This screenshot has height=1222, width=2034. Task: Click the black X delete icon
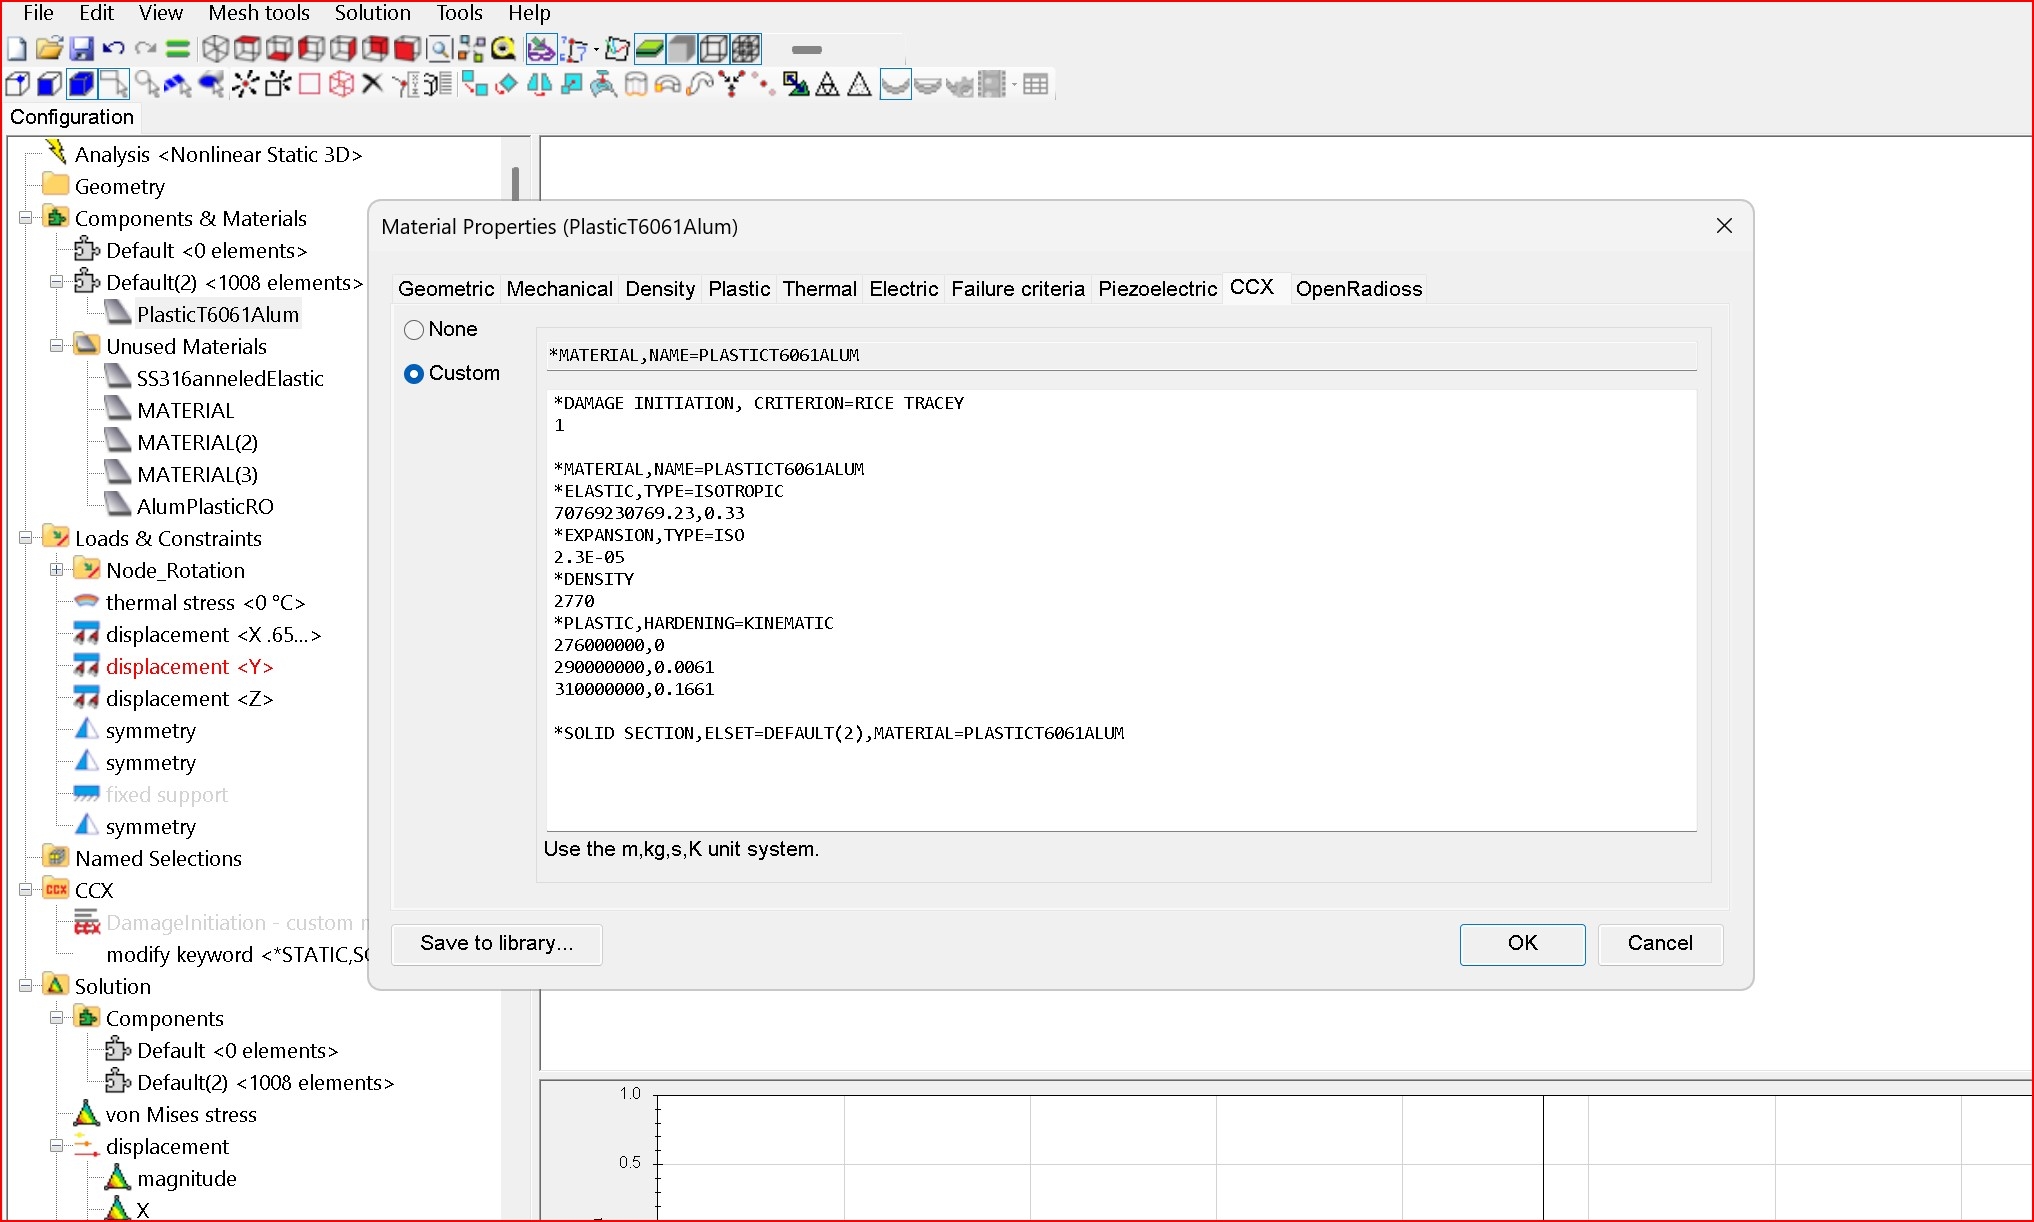tap(372, 84)
